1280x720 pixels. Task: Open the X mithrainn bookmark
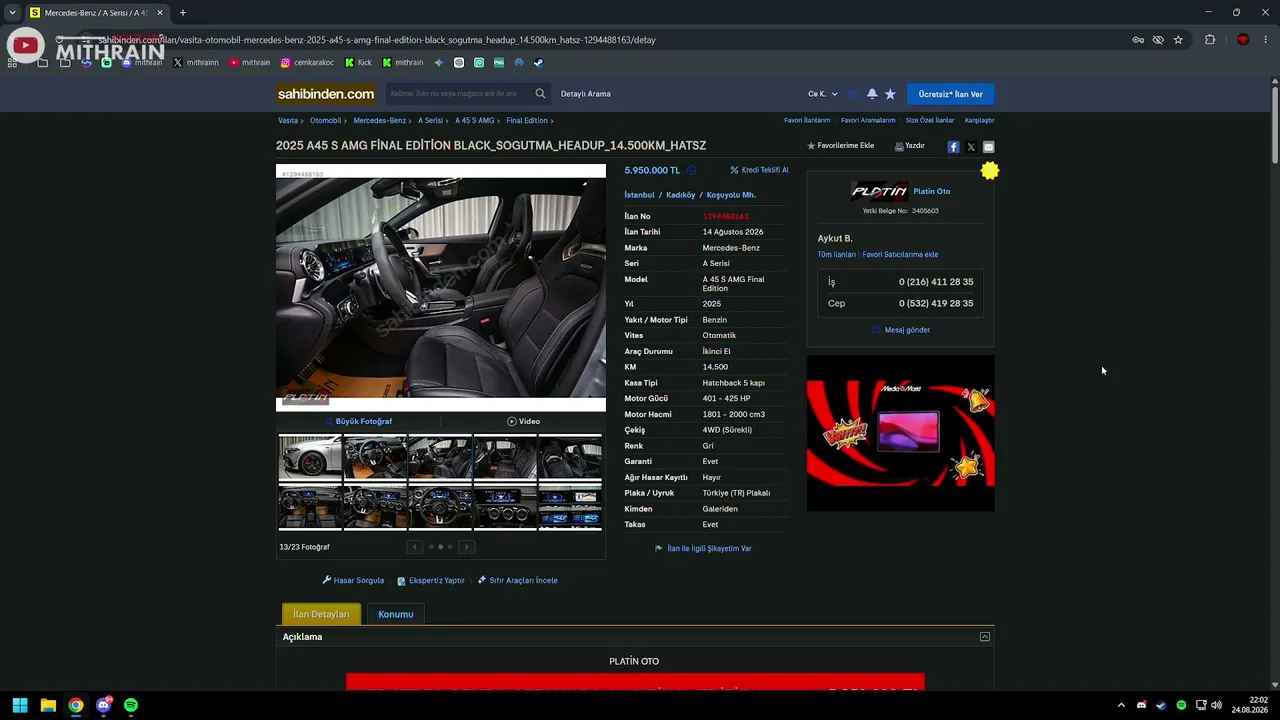[196, 63]
